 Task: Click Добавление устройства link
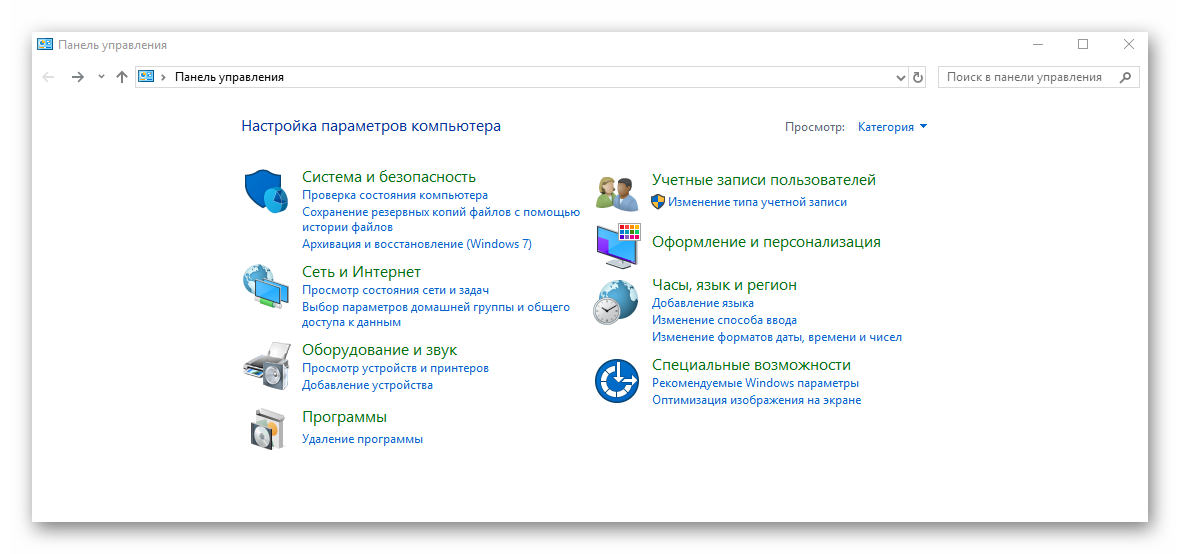click(367, 385)
